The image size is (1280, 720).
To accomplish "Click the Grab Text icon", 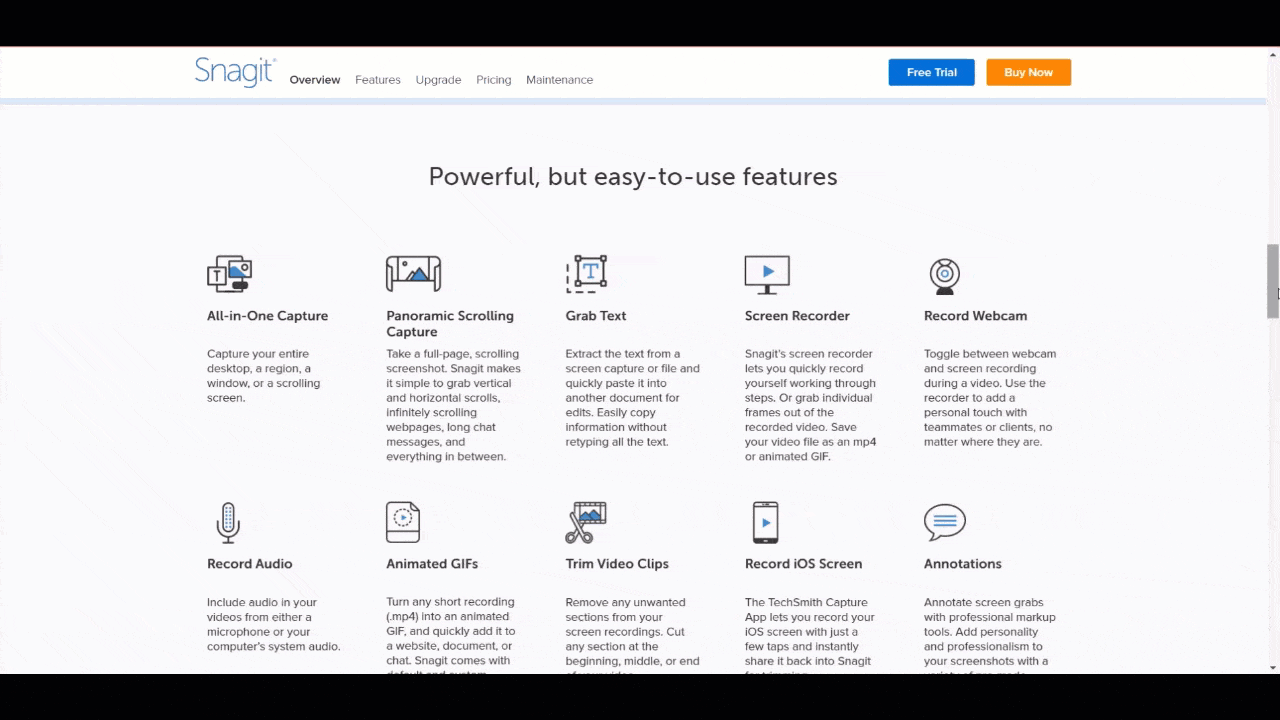I will 588,272.
